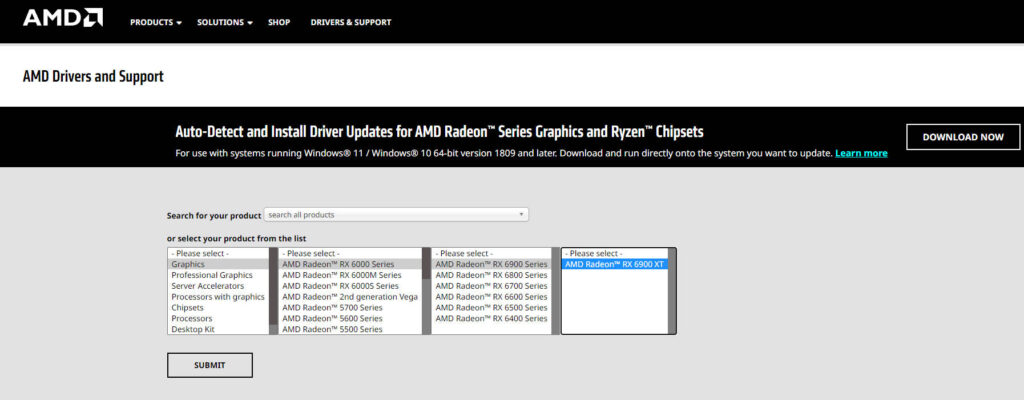The image size is (1024, 400).
Task: Choose AMD Radeon RX 6800 Series
Action: click(x=491, y=275)
